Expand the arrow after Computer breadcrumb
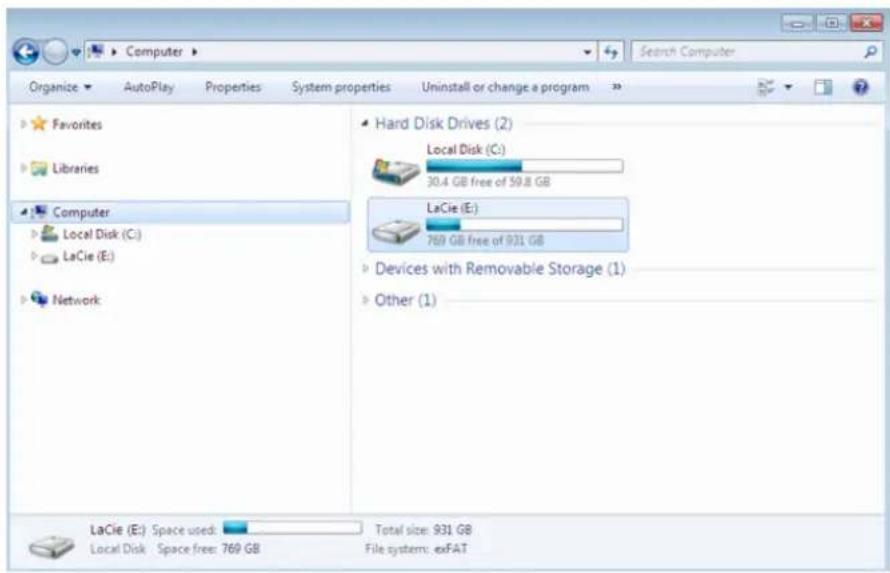 [x=195, y=52]
